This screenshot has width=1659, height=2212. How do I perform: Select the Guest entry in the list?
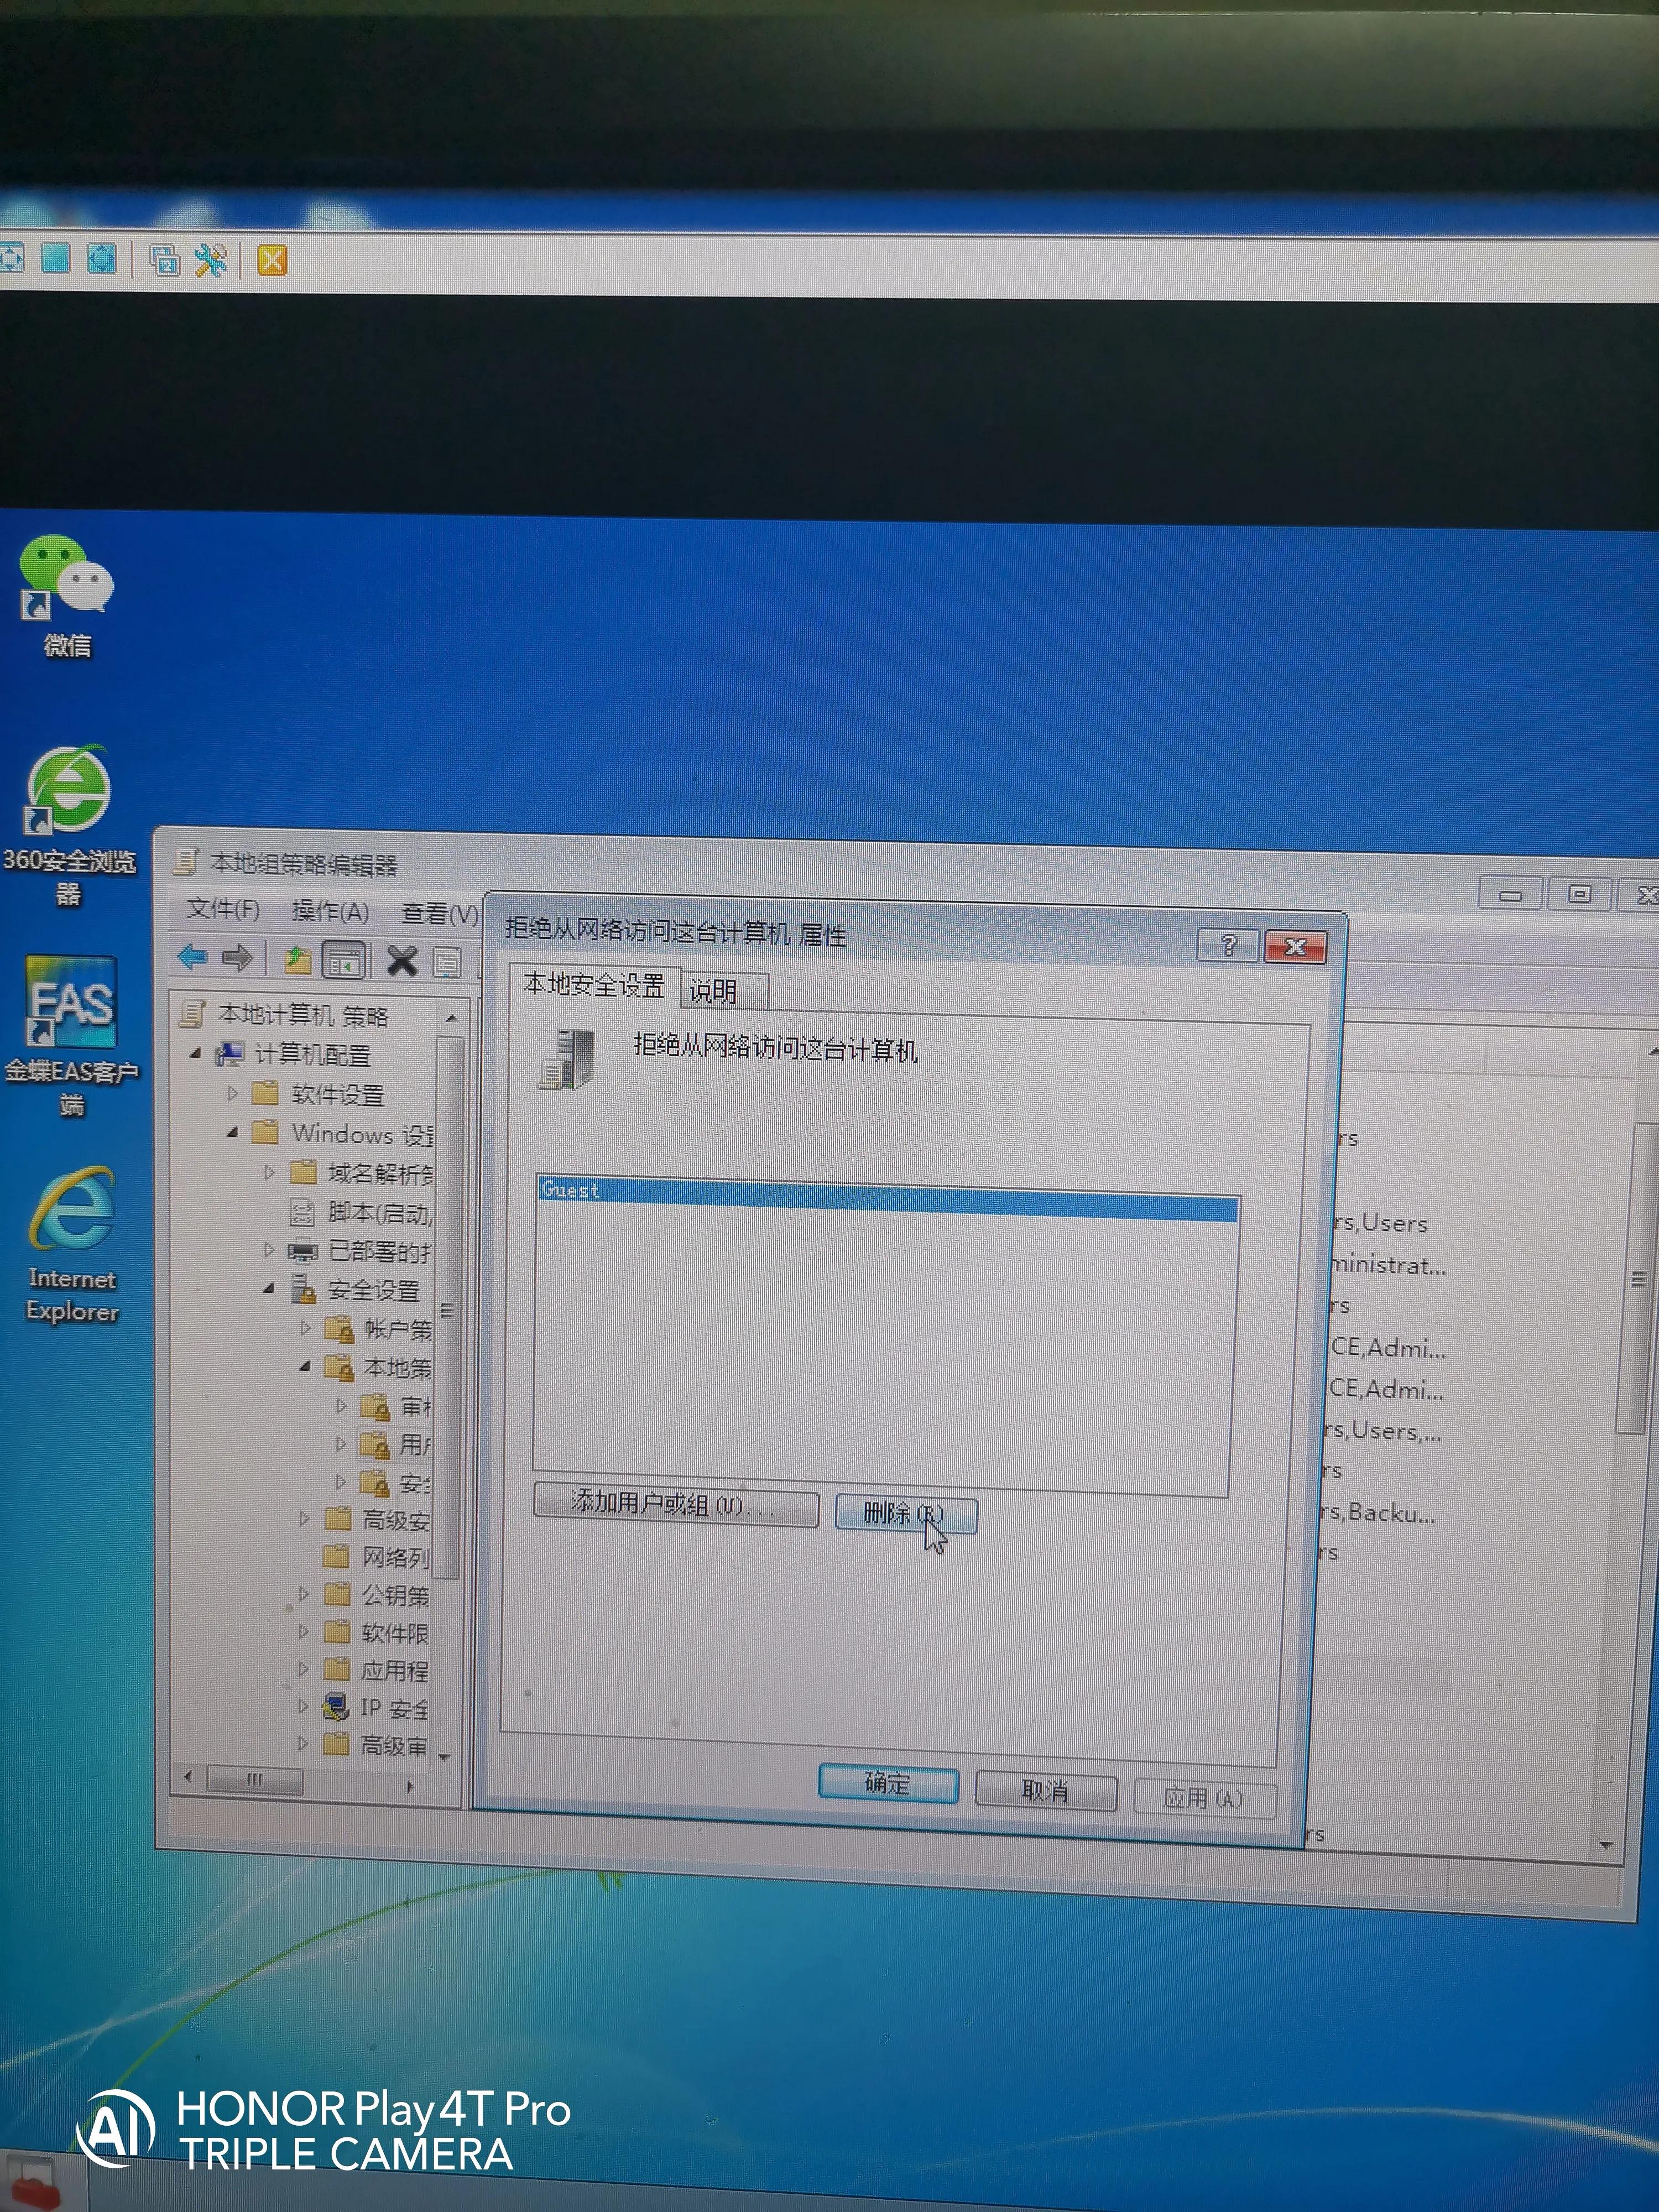[x=570, y=1190]
